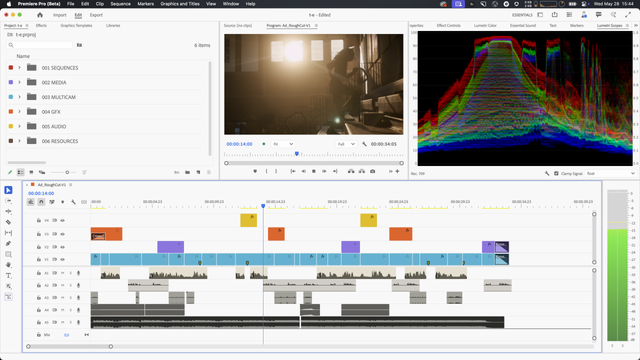Select the Track Select Forward tool

coord(8,201)
